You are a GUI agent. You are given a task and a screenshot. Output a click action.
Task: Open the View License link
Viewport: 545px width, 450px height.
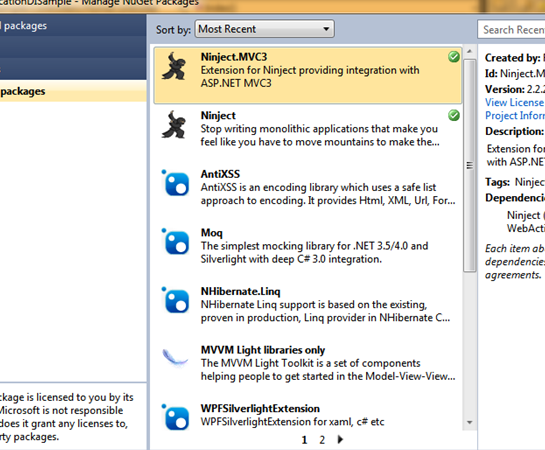tap(515, 103)
